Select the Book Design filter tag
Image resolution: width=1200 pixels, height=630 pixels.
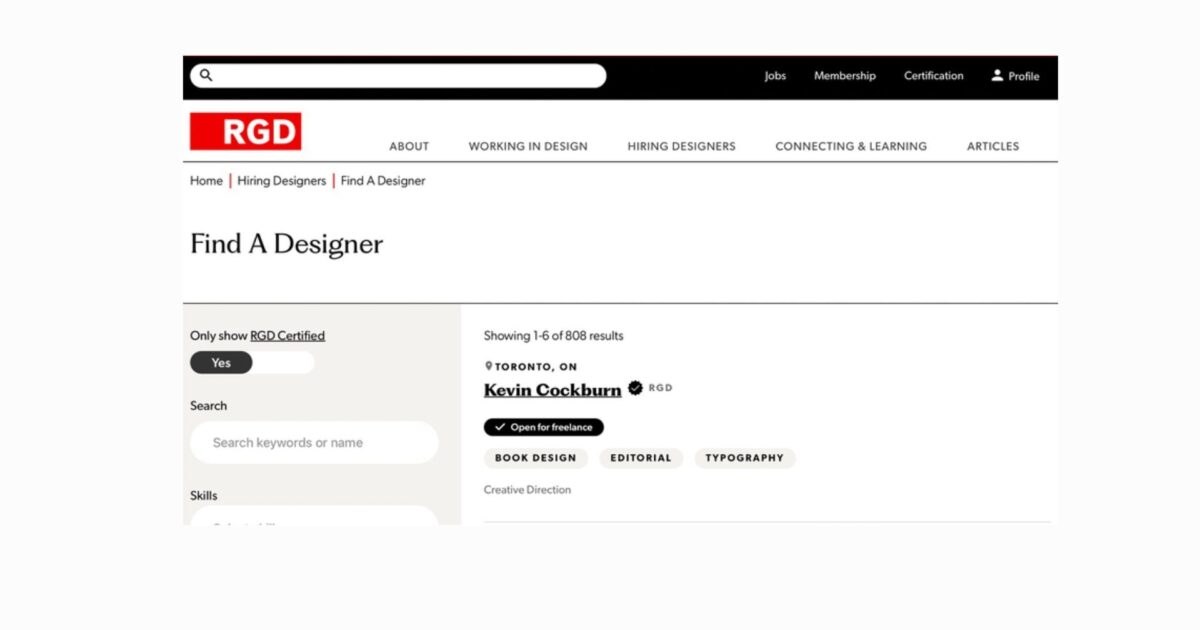click(535, 458)
